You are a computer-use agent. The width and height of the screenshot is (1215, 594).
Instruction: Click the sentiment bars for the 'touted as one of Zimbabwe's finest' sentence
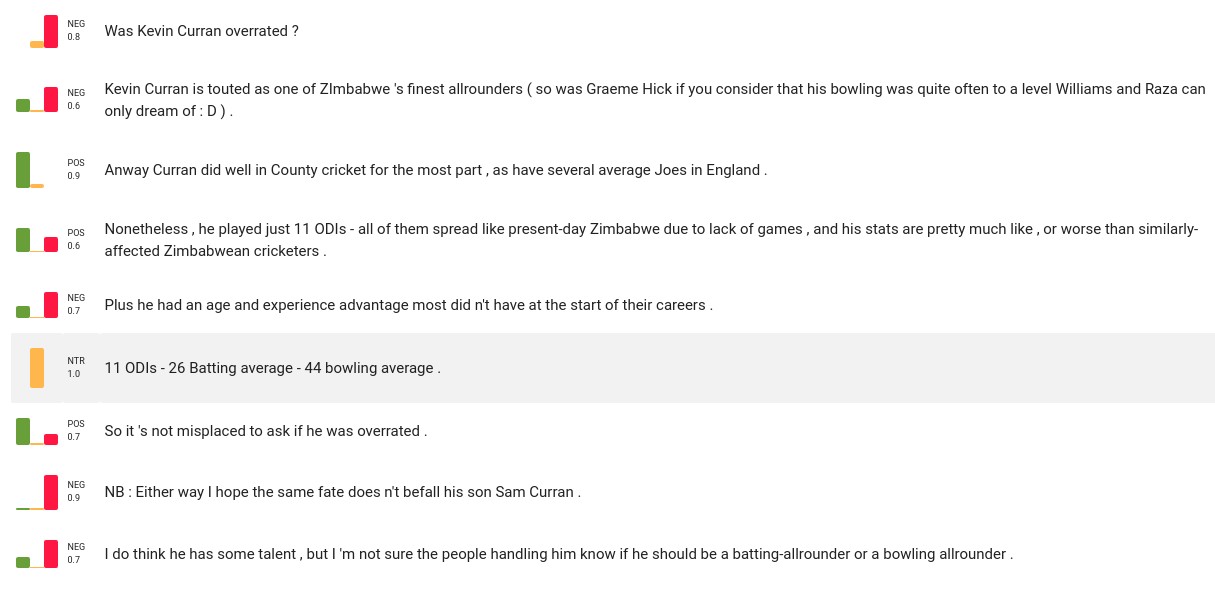(37, 100)
